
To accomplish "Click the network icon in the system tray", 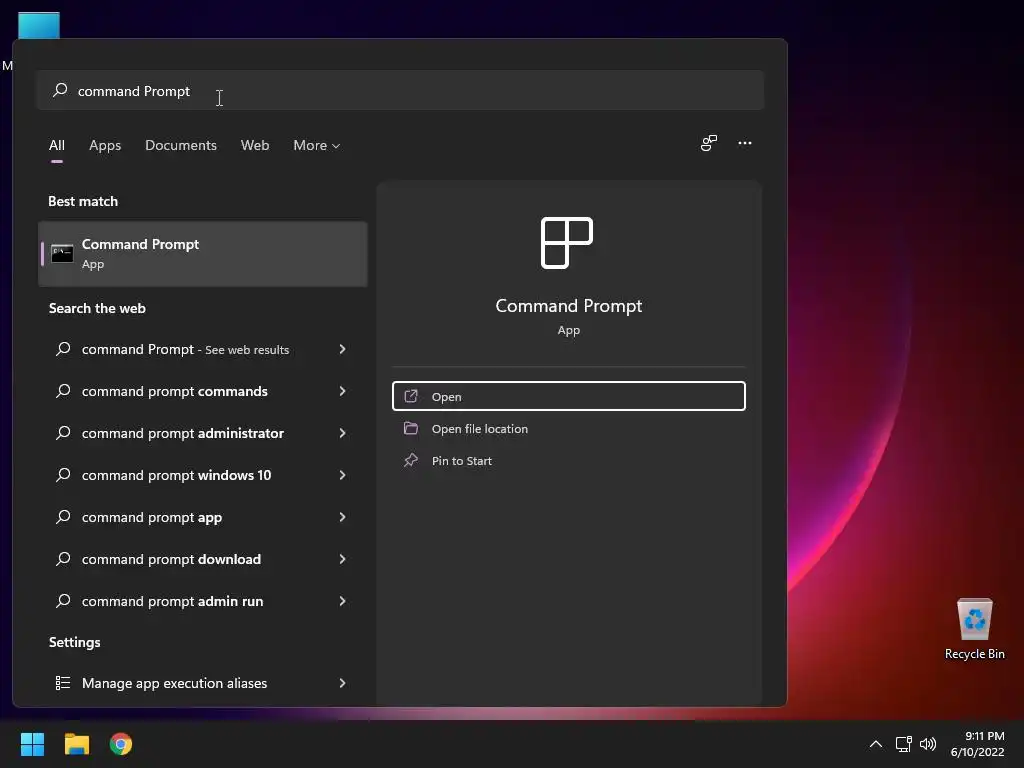I will pyautogui.click(x=903, y=744).
